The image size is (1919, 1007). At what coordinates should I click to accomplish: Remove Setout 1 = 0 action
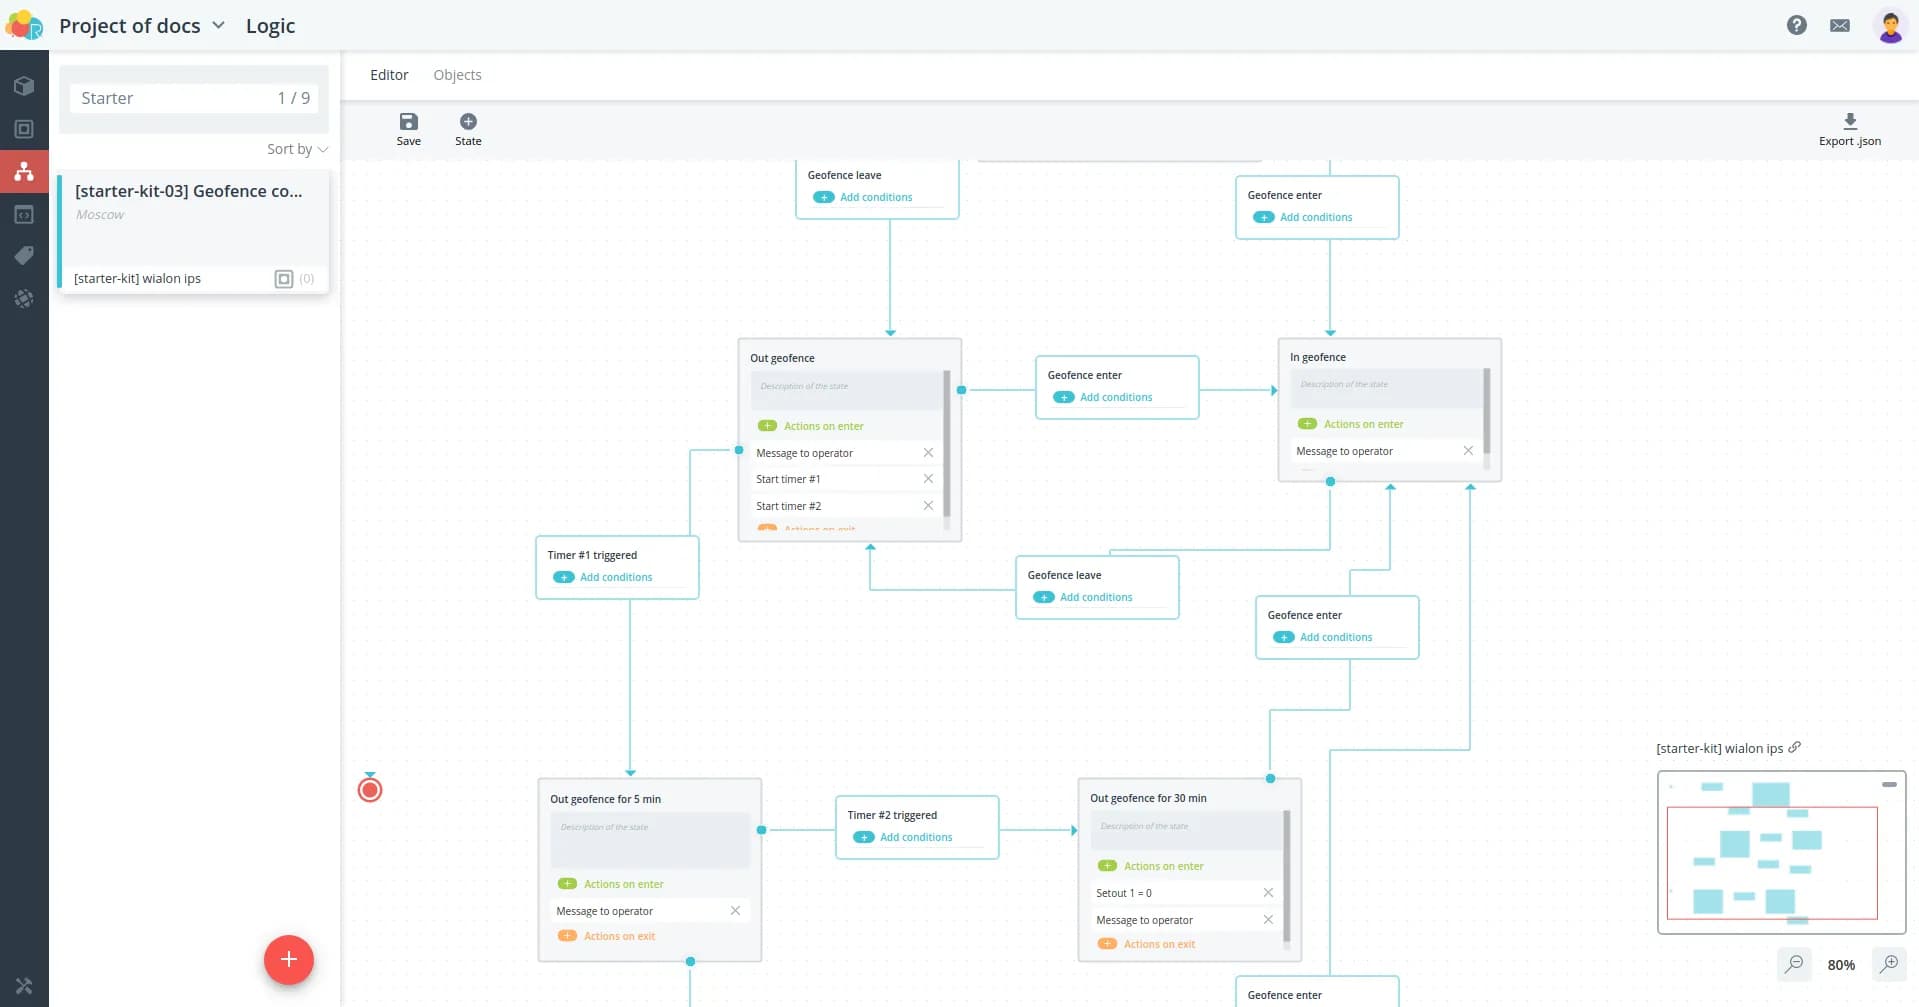pyautogui.click(x=1268, y=893)
